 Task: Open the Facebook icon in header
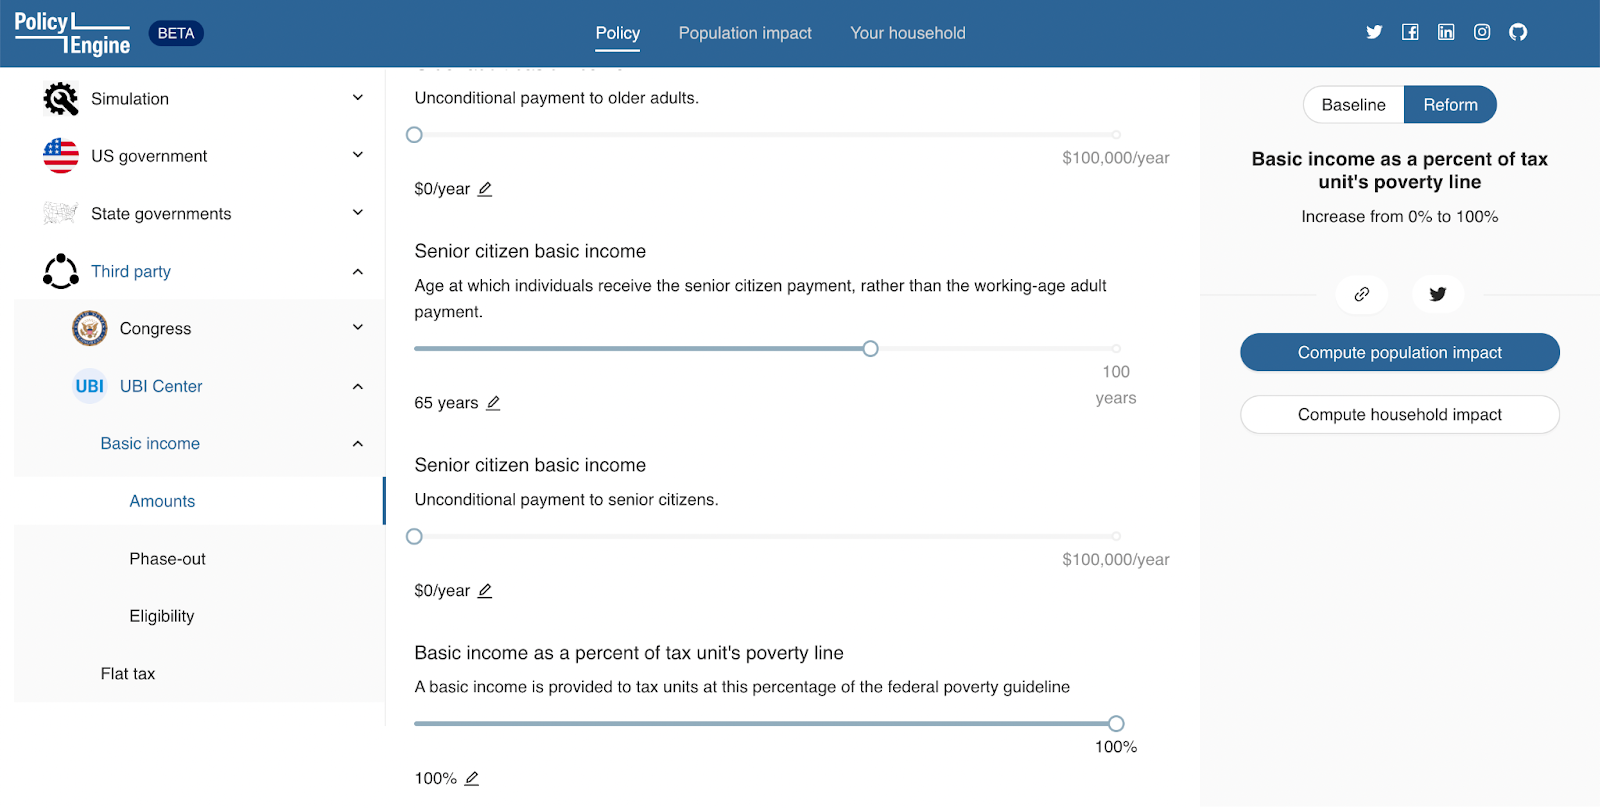click(1410, 32)
